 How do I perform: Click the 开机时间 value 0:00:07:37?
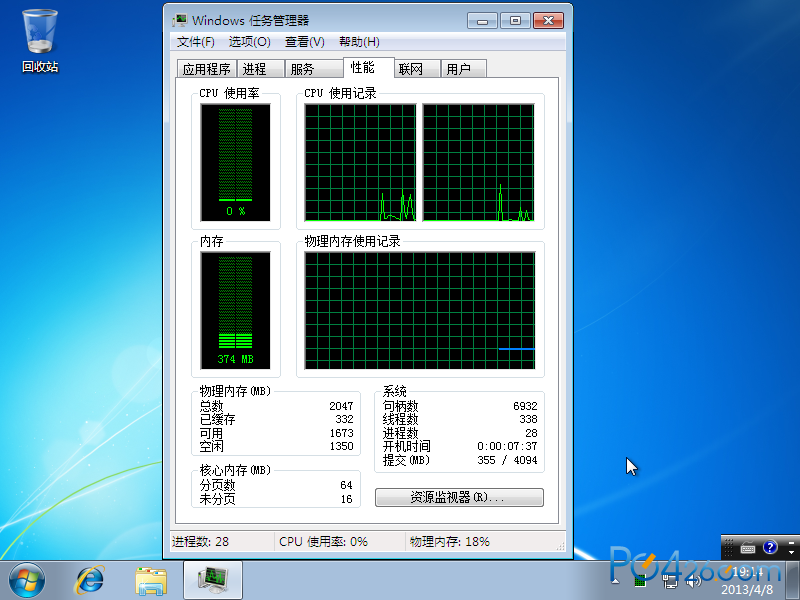pos(507,446)
